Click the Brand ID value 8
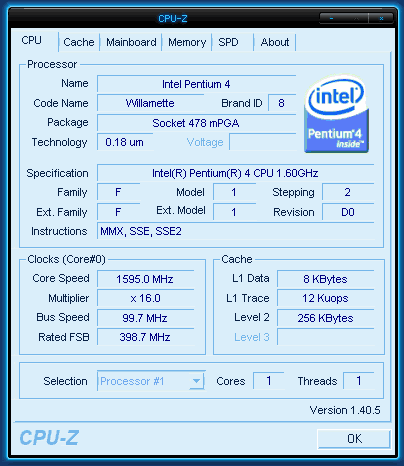The height and width of the screenshot is (466, 404). 282,103
